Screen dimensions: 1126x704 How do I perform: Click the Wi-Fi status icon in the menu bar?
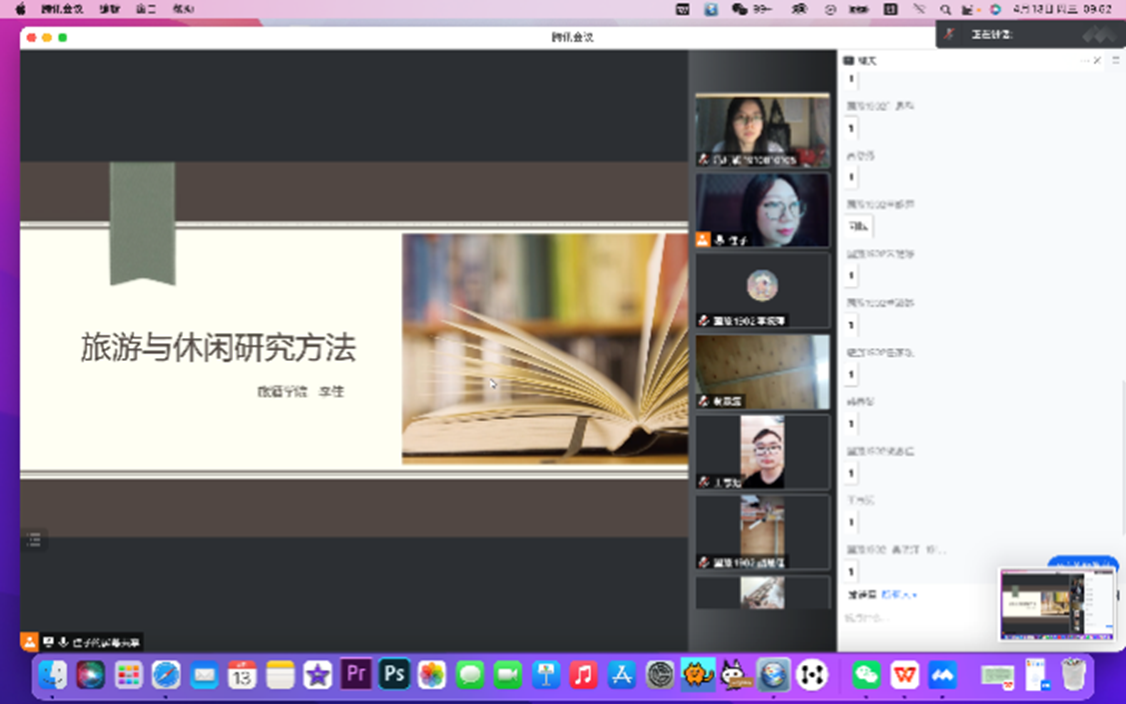point(919,9)
